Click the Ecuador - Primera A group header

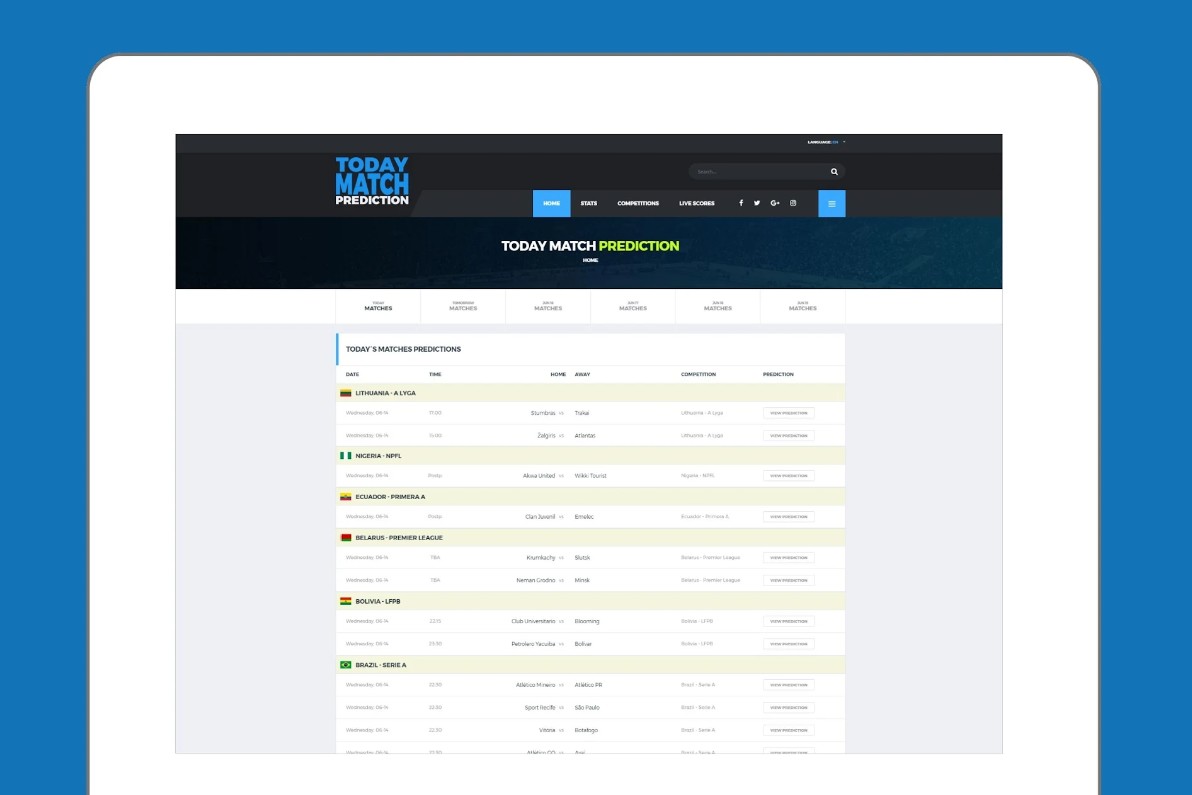tap(591, 497)
